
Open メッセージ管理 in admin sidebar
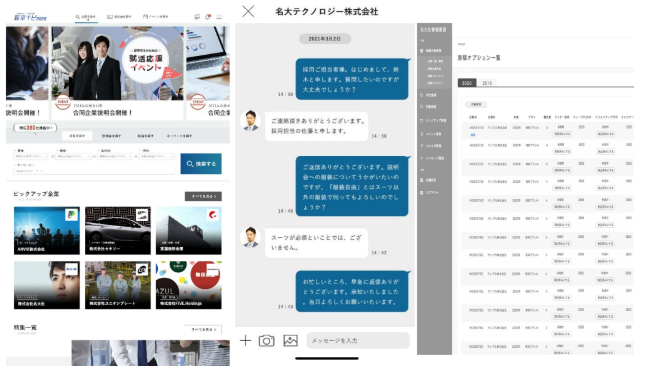433,158
